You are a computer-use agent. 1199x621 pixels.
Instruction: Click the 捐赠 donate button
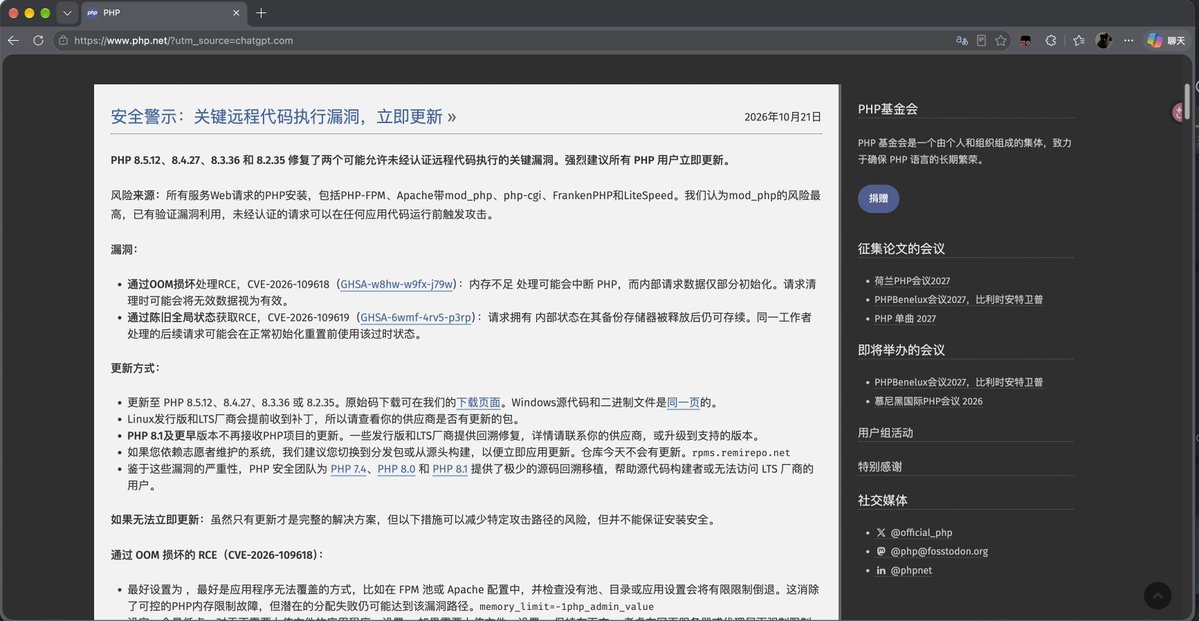coord(879,199)
